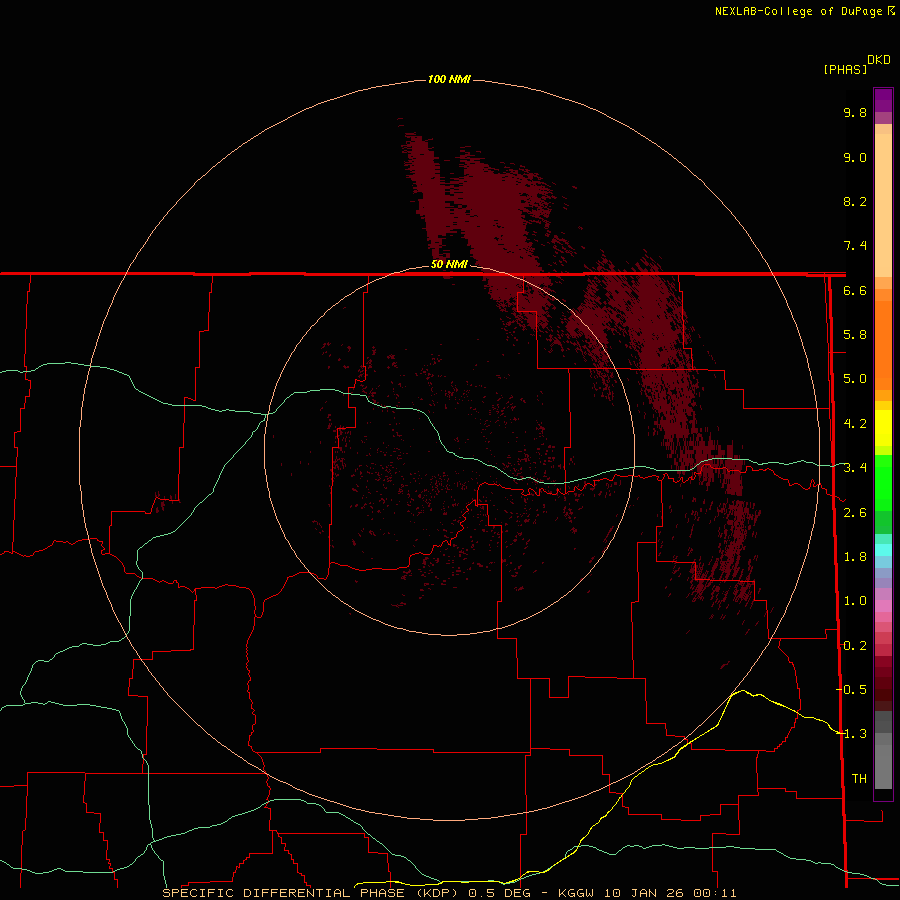
Task: Click the 7.4 value on the color scale
Action: tap(855, 246)
